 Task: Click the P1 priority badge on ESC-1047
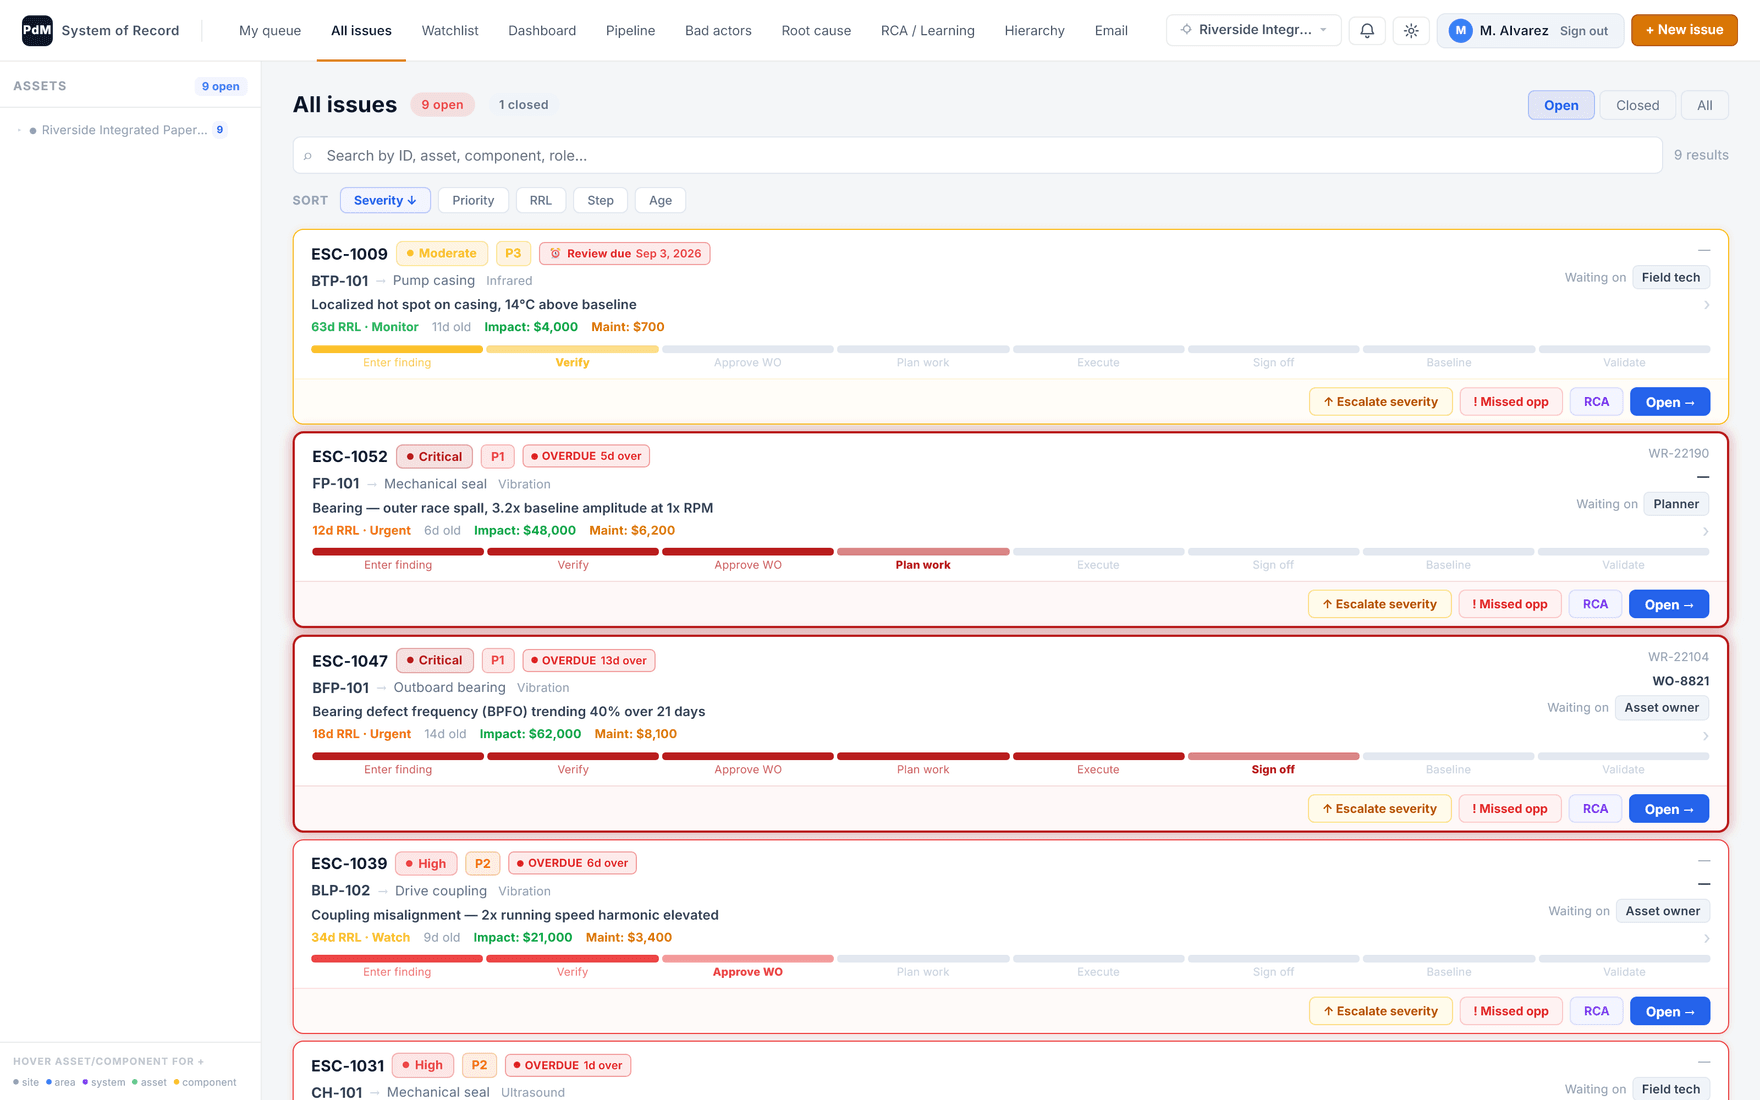click(498, 661)
